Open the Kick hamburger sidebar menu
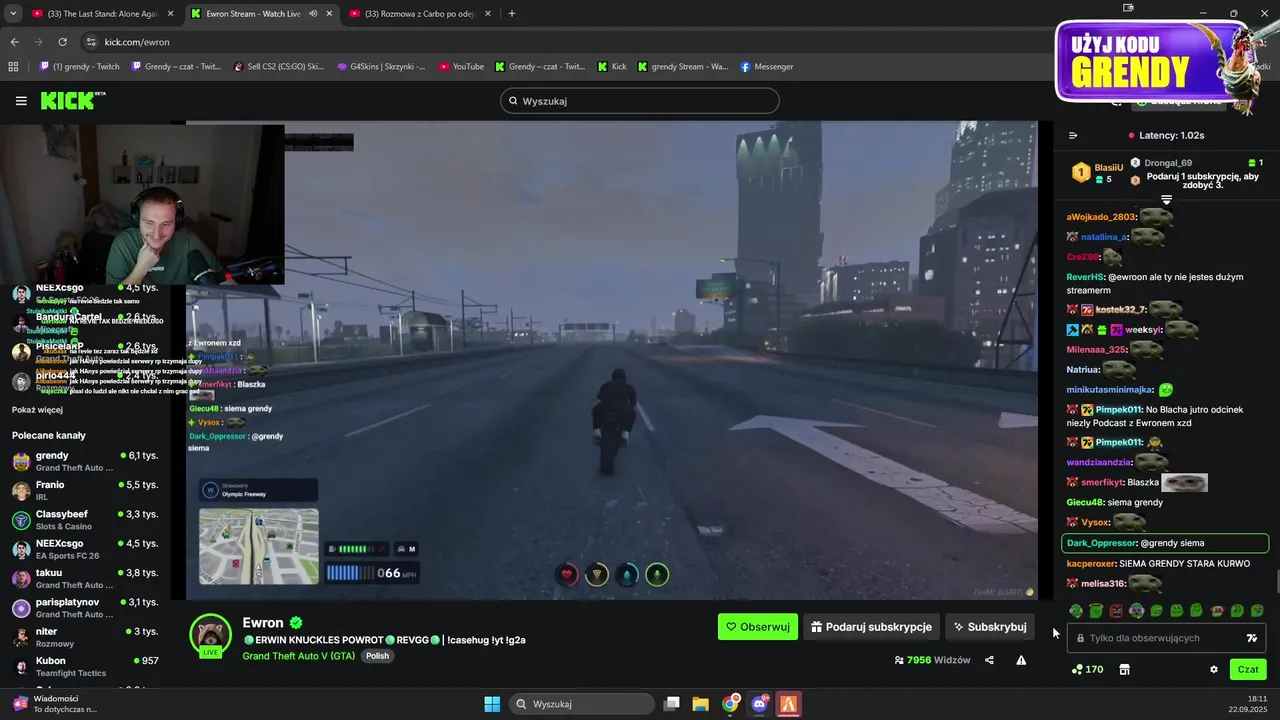Image resolution: width=1280 pixels, height=720 pixels. point(21,101)
